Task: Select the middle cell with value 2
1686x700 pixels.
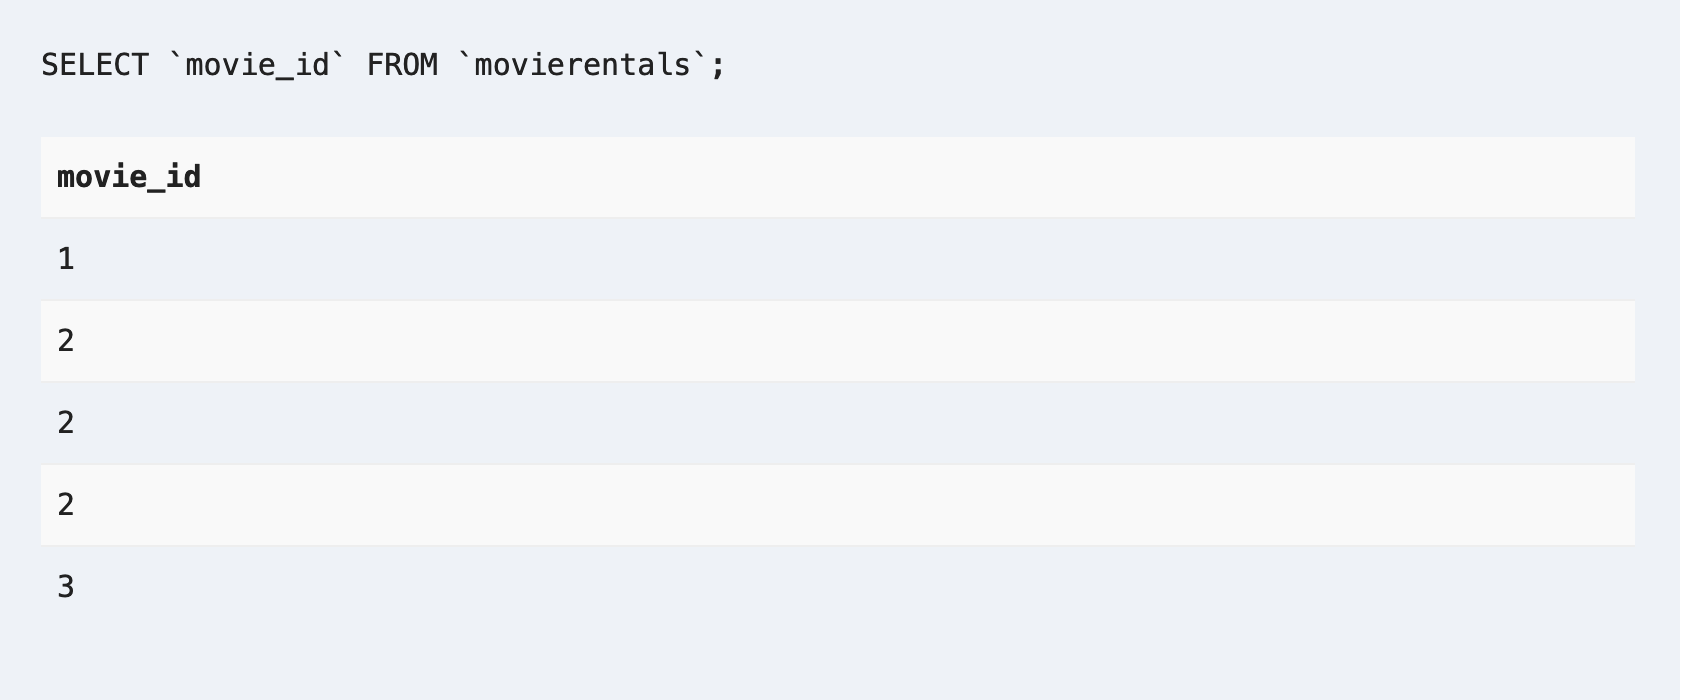Action: [66, 423]
